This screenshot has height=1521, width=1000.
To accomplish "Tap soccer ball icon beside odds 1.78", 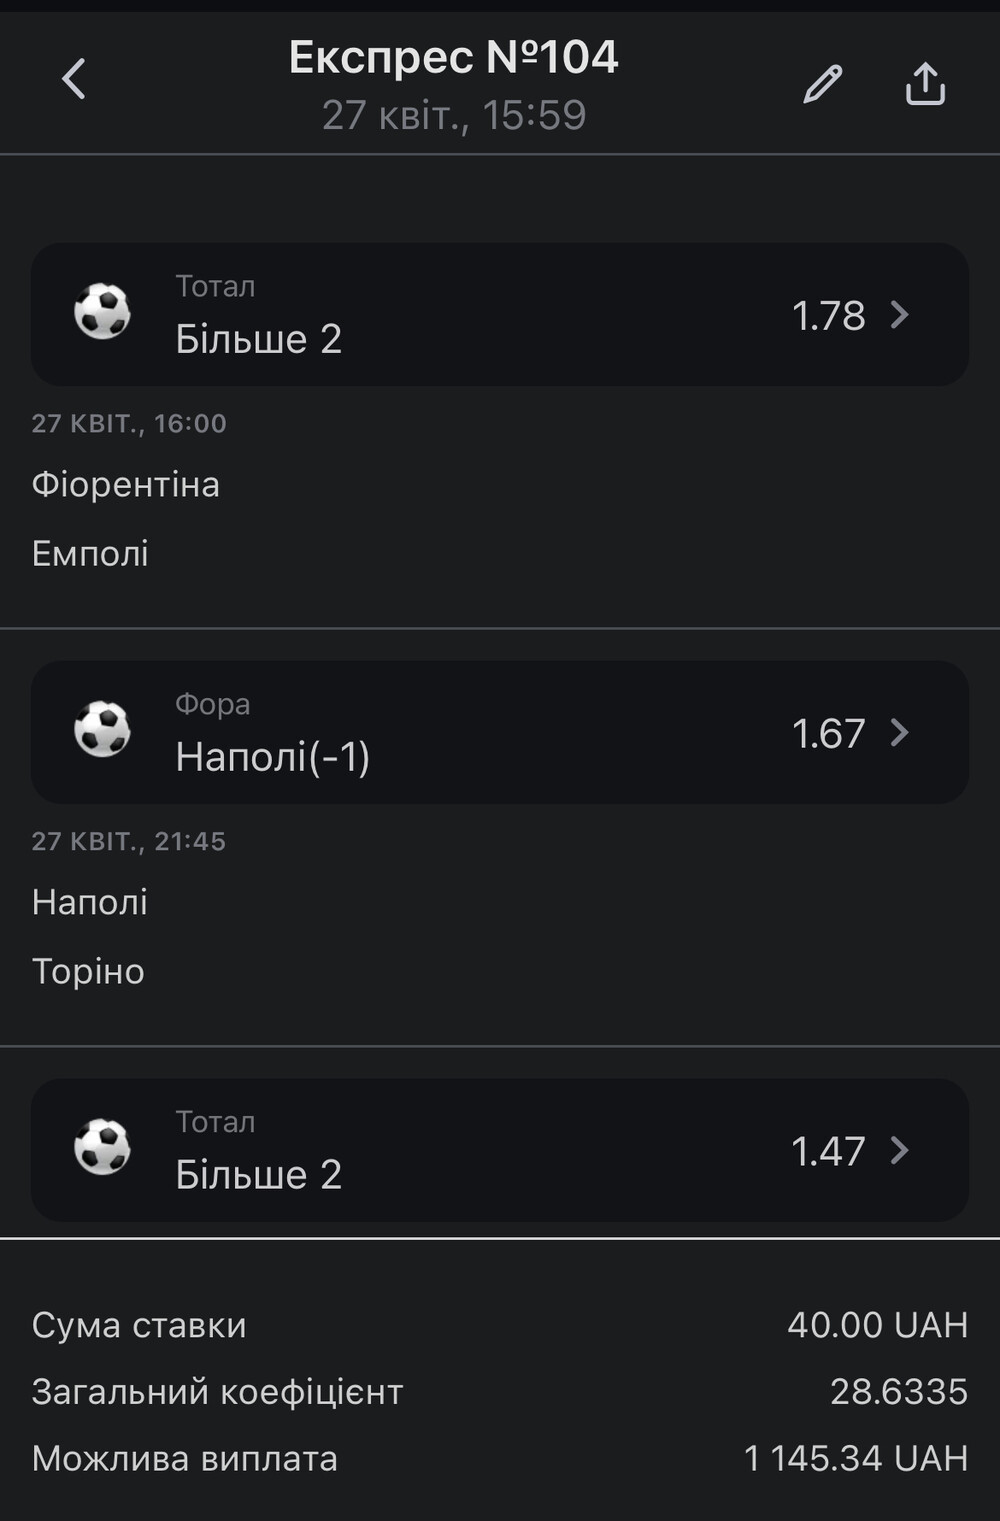I will click(x=103, y=312).
